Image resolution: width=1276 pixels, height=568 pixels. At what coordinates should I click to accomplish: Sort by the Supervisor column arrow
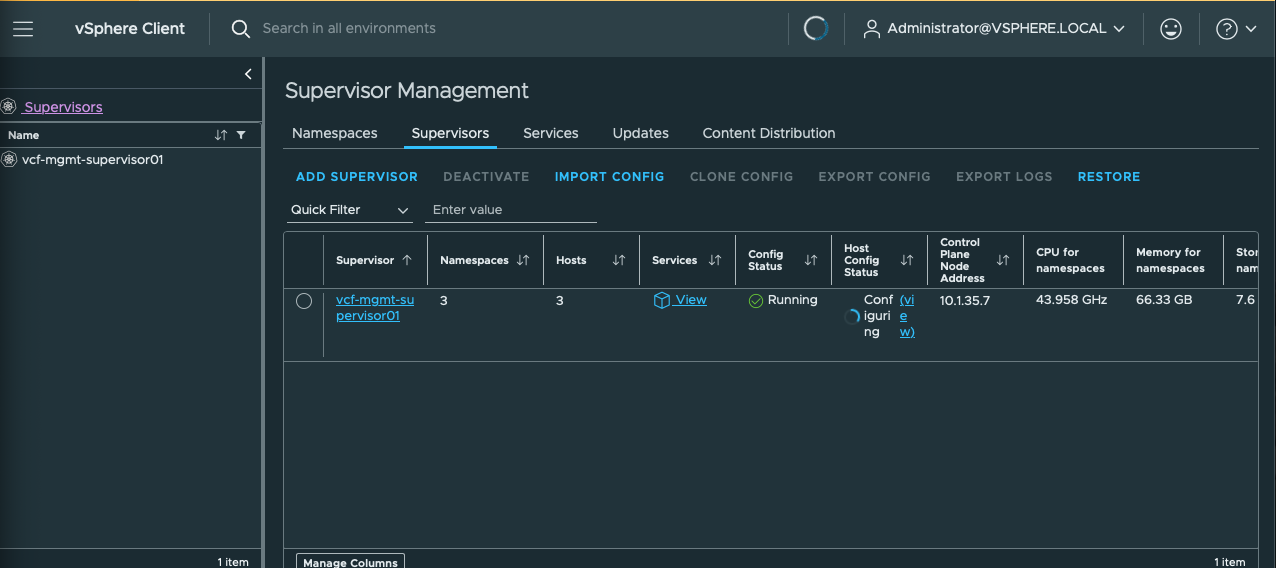[407, 260]
